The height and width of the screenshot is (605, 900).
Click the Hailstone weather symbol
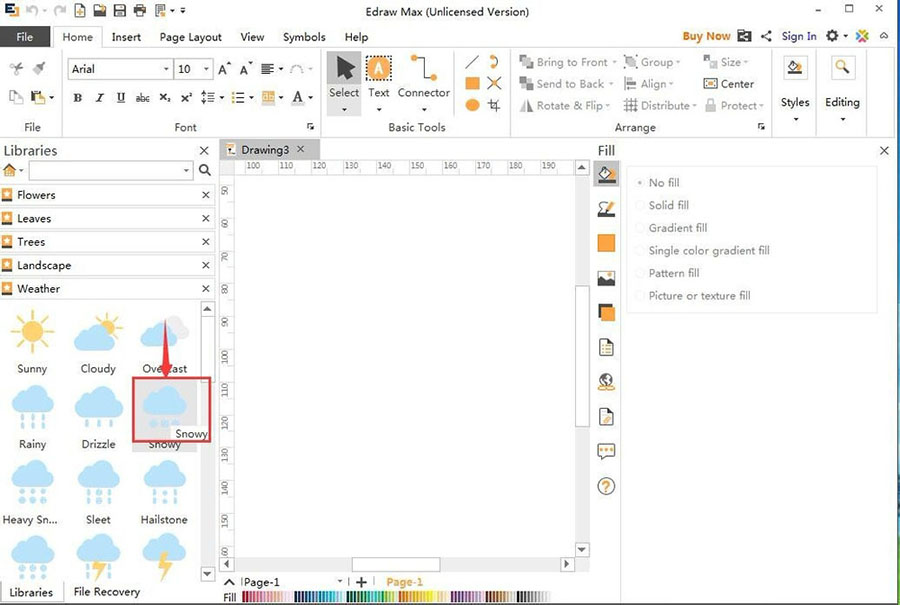pos(164,483)
